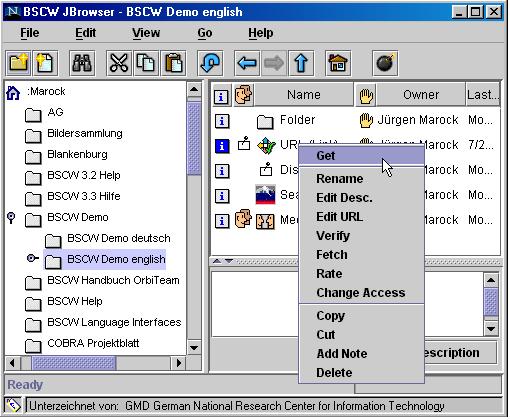Screen dimensions: 510x420
Task: Select the BSCW Demo deutsch folder
Action: click(x=108, y=239)
